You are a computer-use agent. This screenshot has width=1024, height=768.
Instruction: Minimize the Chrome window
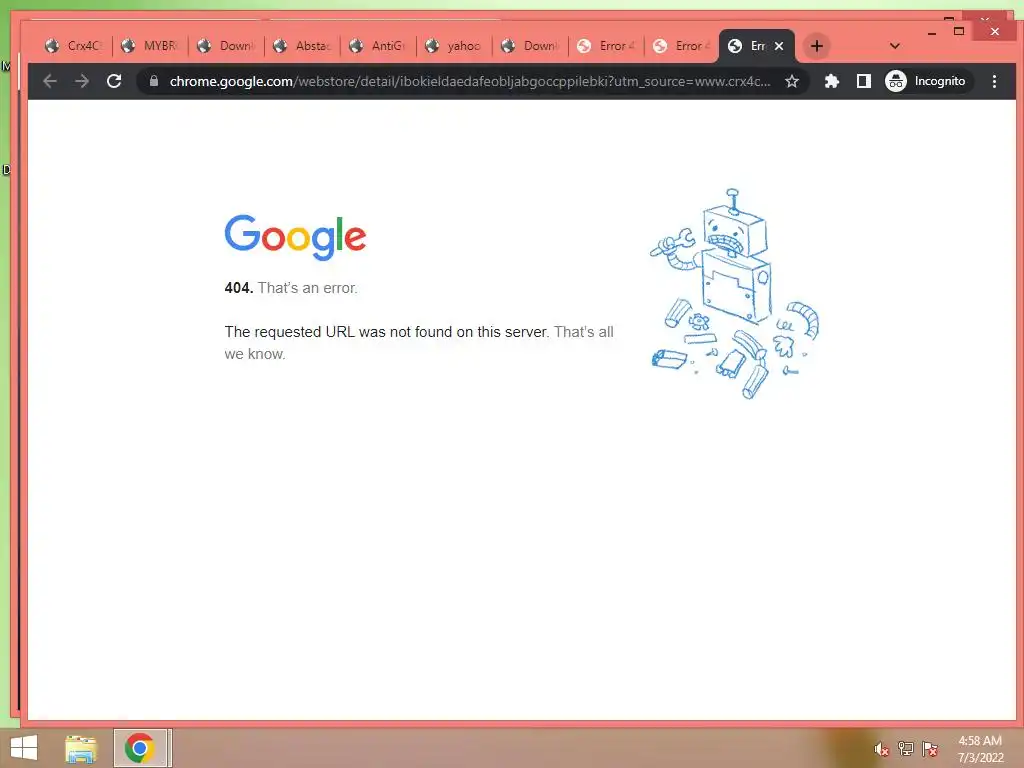pos(932,33)
